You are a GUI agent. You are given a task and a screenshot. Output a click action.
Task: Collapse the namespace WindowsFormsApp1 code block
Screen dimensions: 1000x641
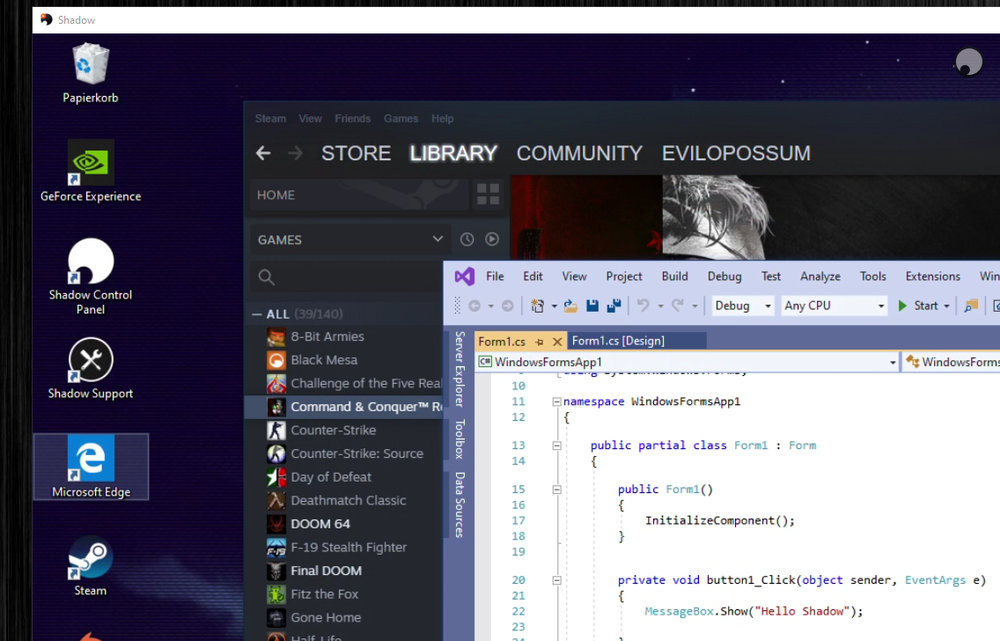(557, 402)
